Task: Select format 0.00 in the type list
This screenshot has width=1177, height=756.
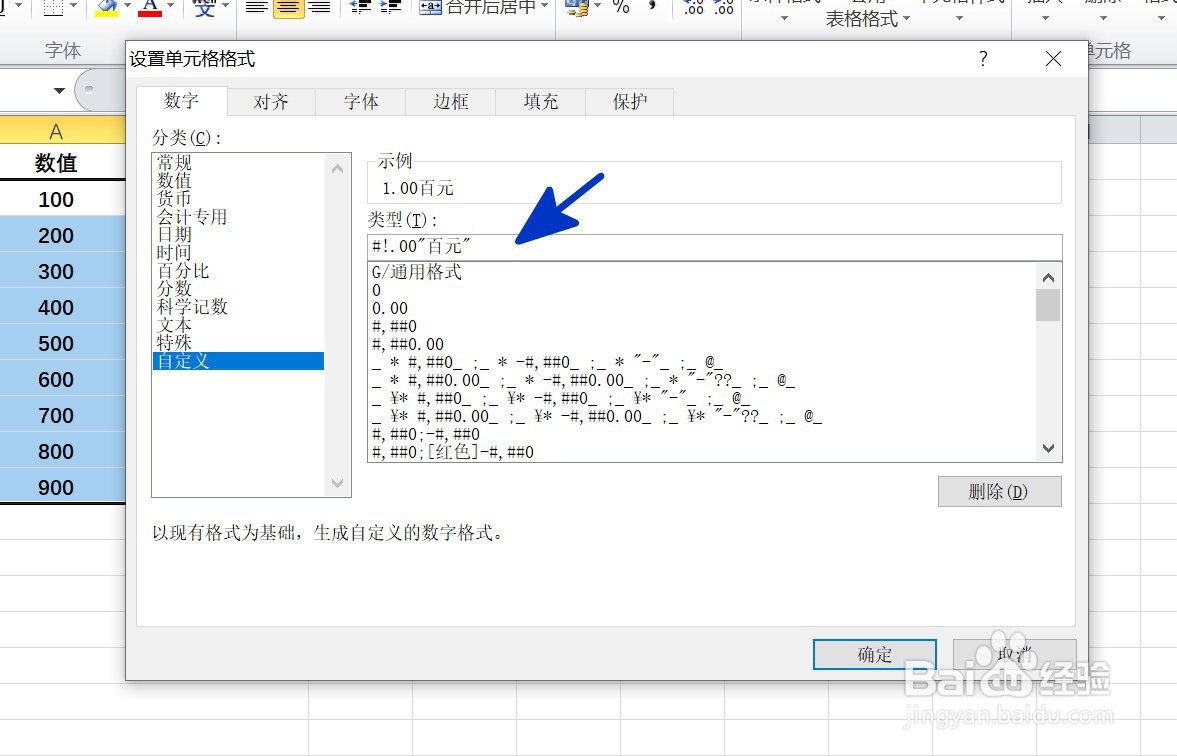Action: click(x=390, y=308)
